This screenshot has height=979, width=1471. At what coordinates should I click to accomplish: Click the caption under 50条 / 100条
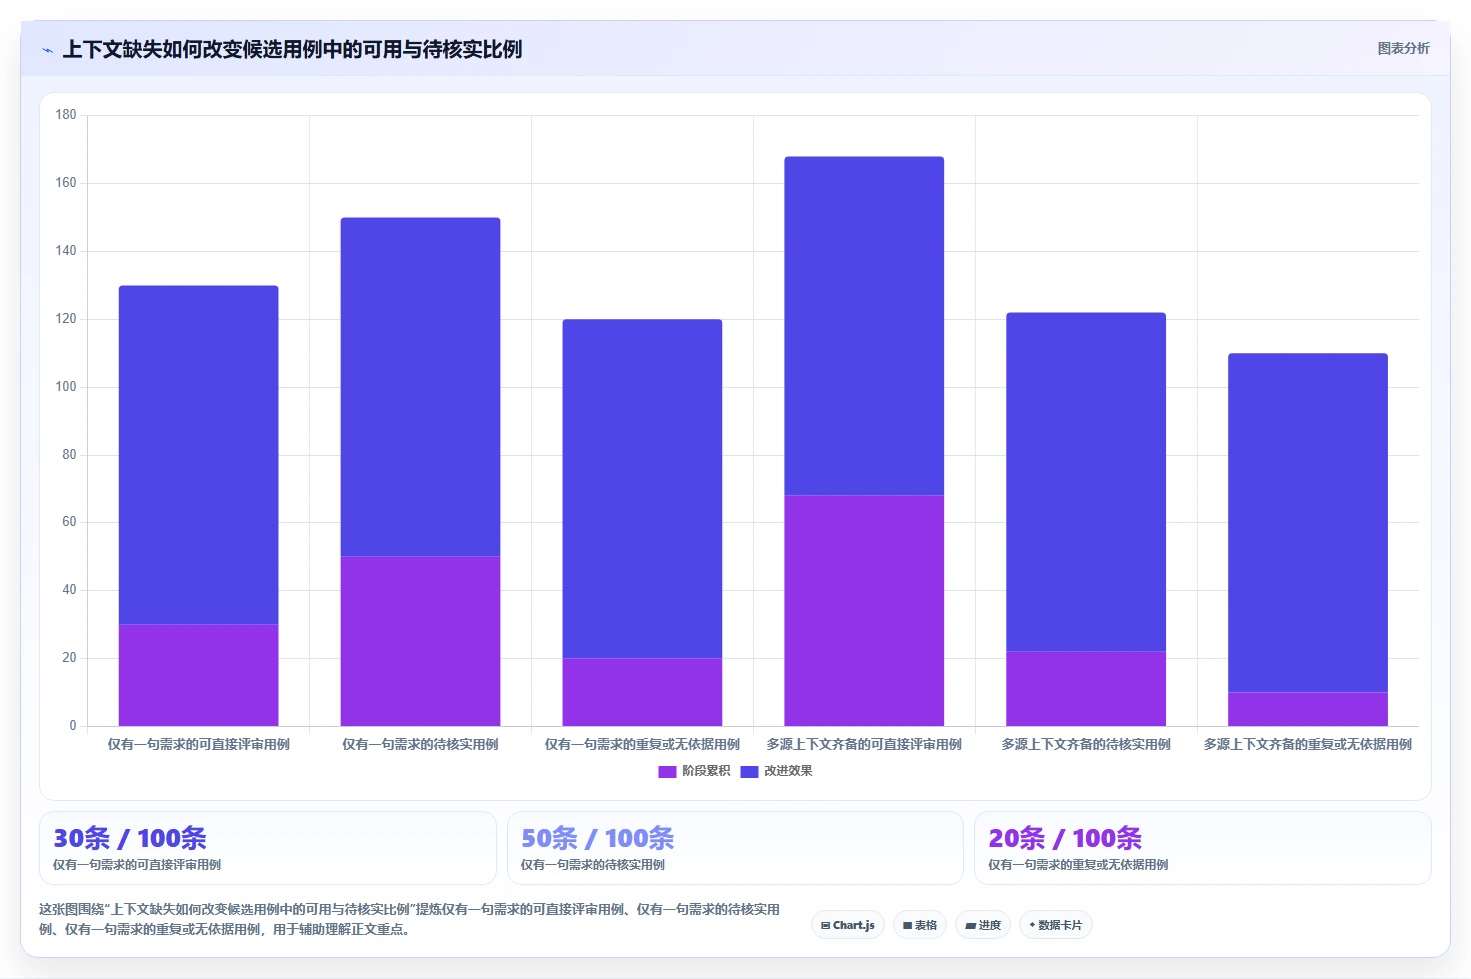(593, 865)
